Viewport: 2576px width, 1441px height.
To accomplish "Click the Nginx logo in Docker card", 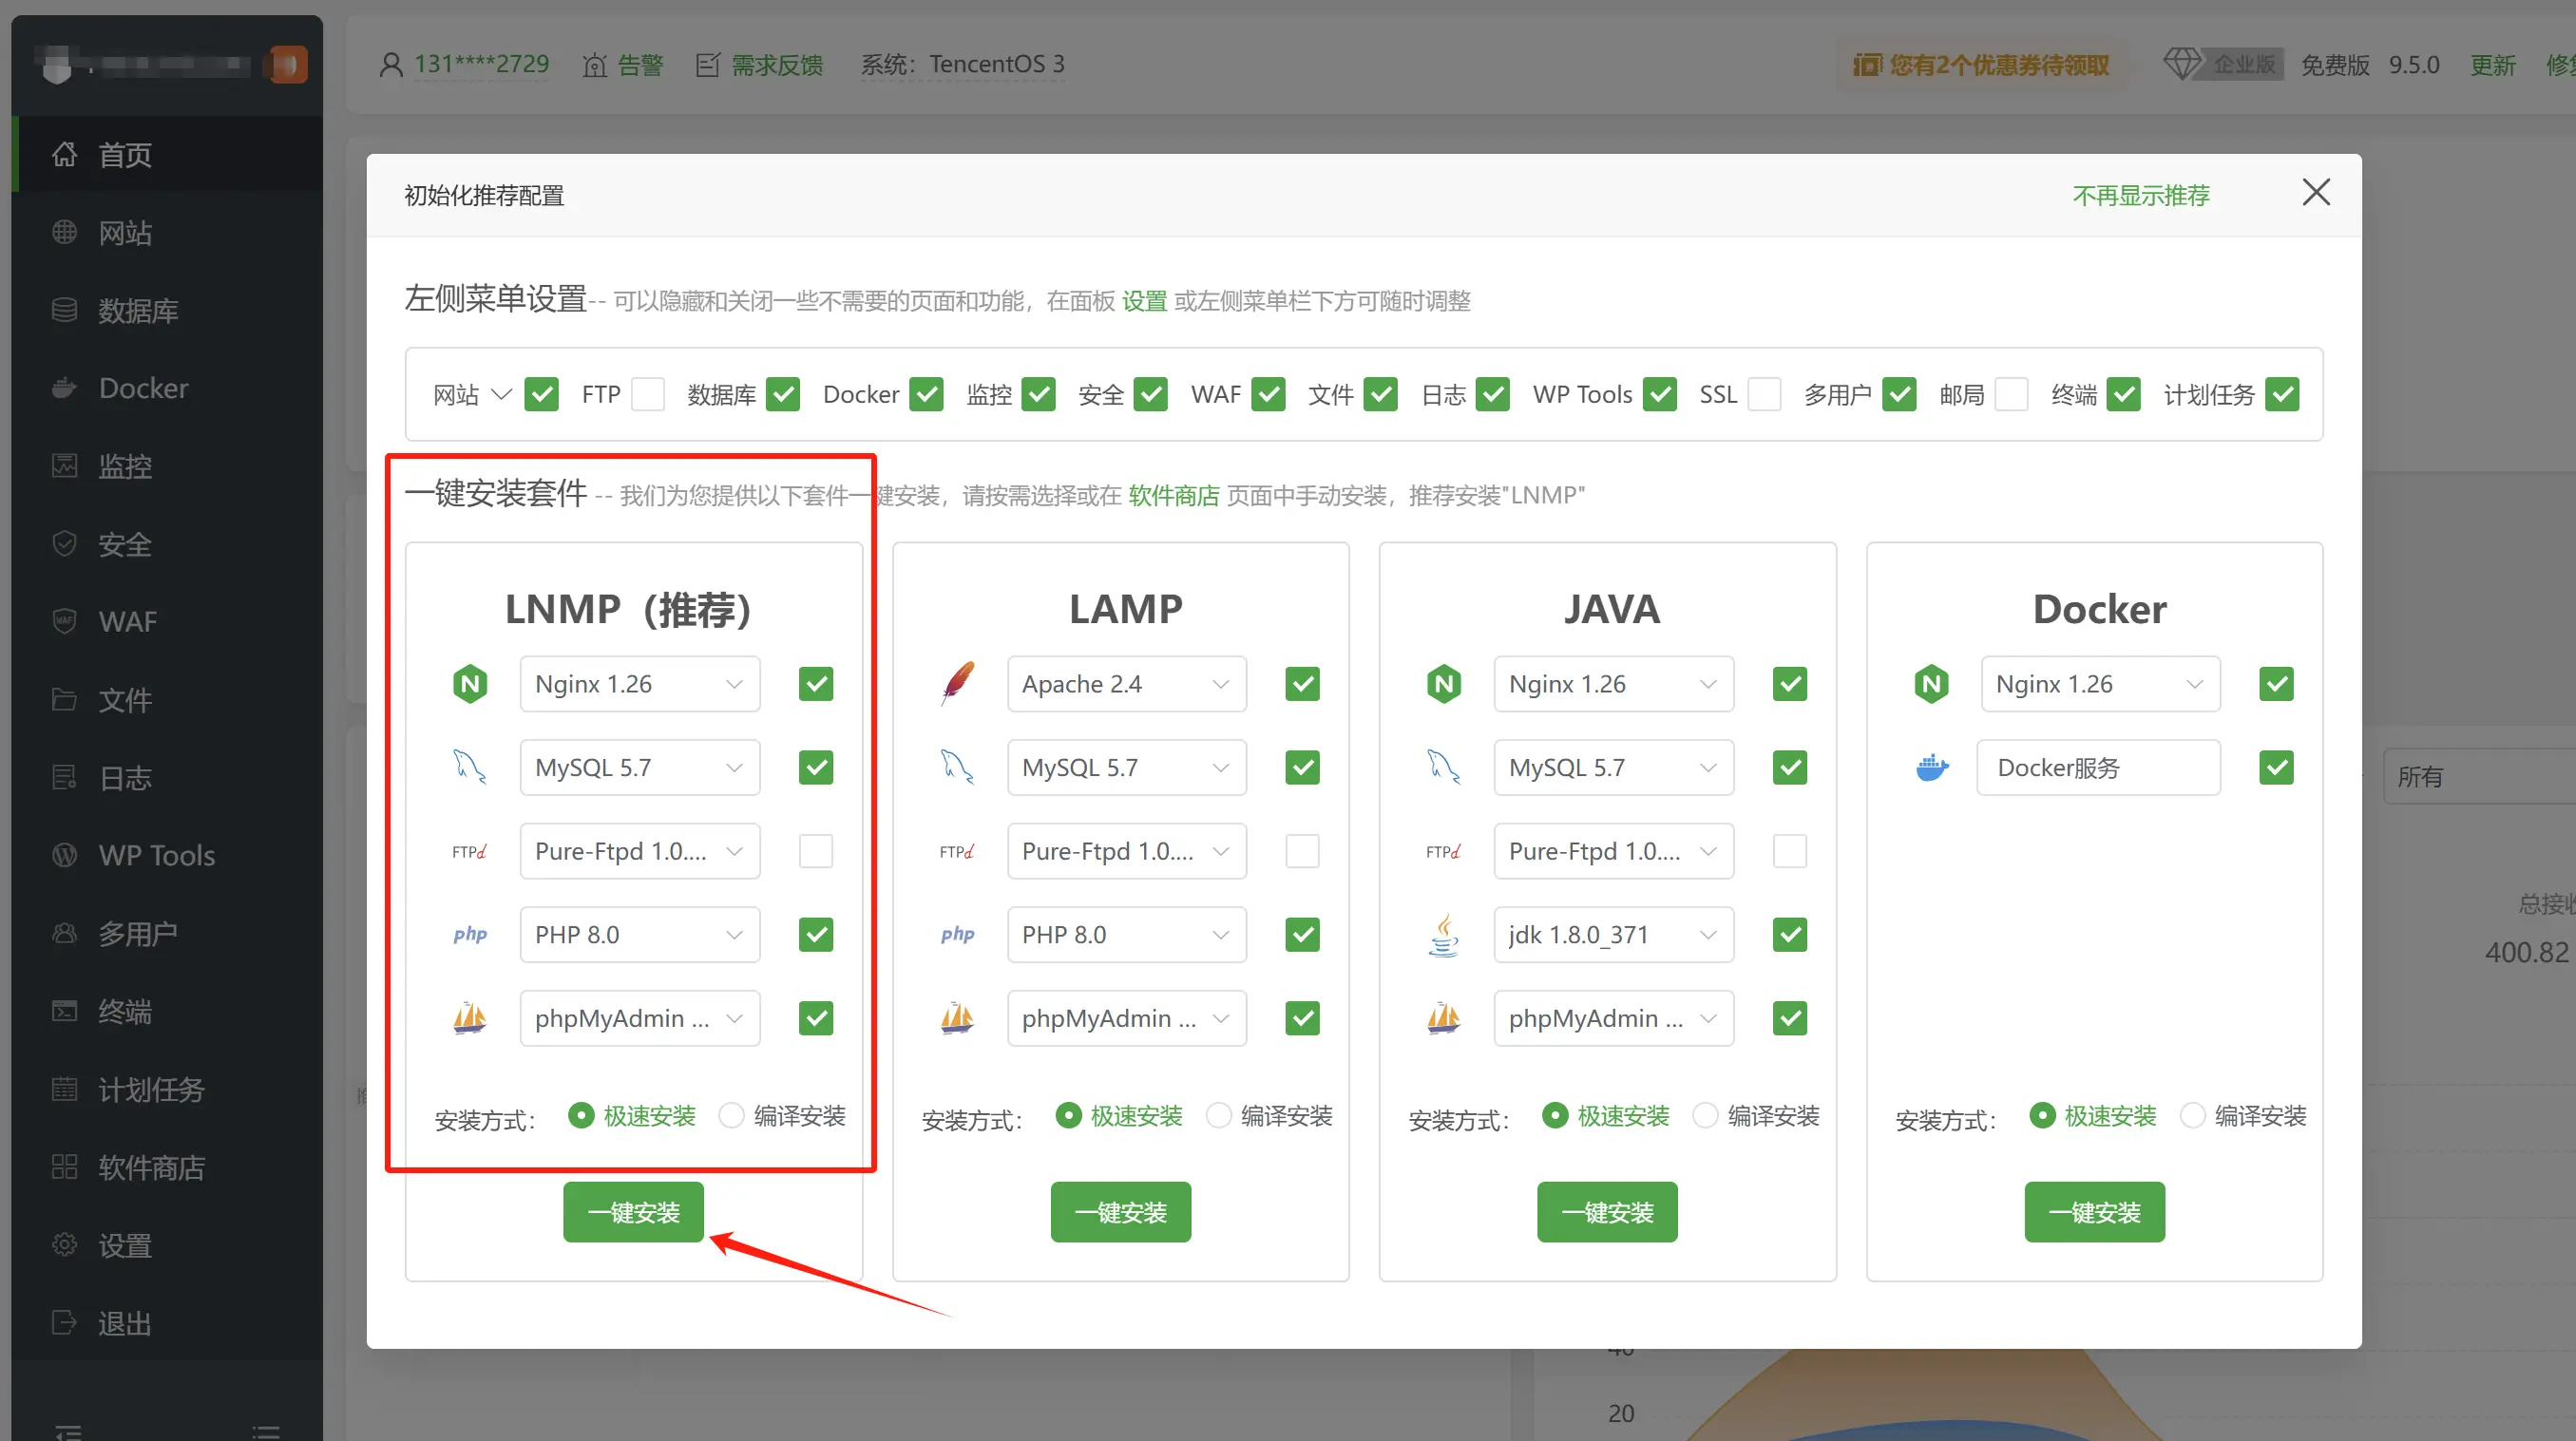I will [1932, 684].
